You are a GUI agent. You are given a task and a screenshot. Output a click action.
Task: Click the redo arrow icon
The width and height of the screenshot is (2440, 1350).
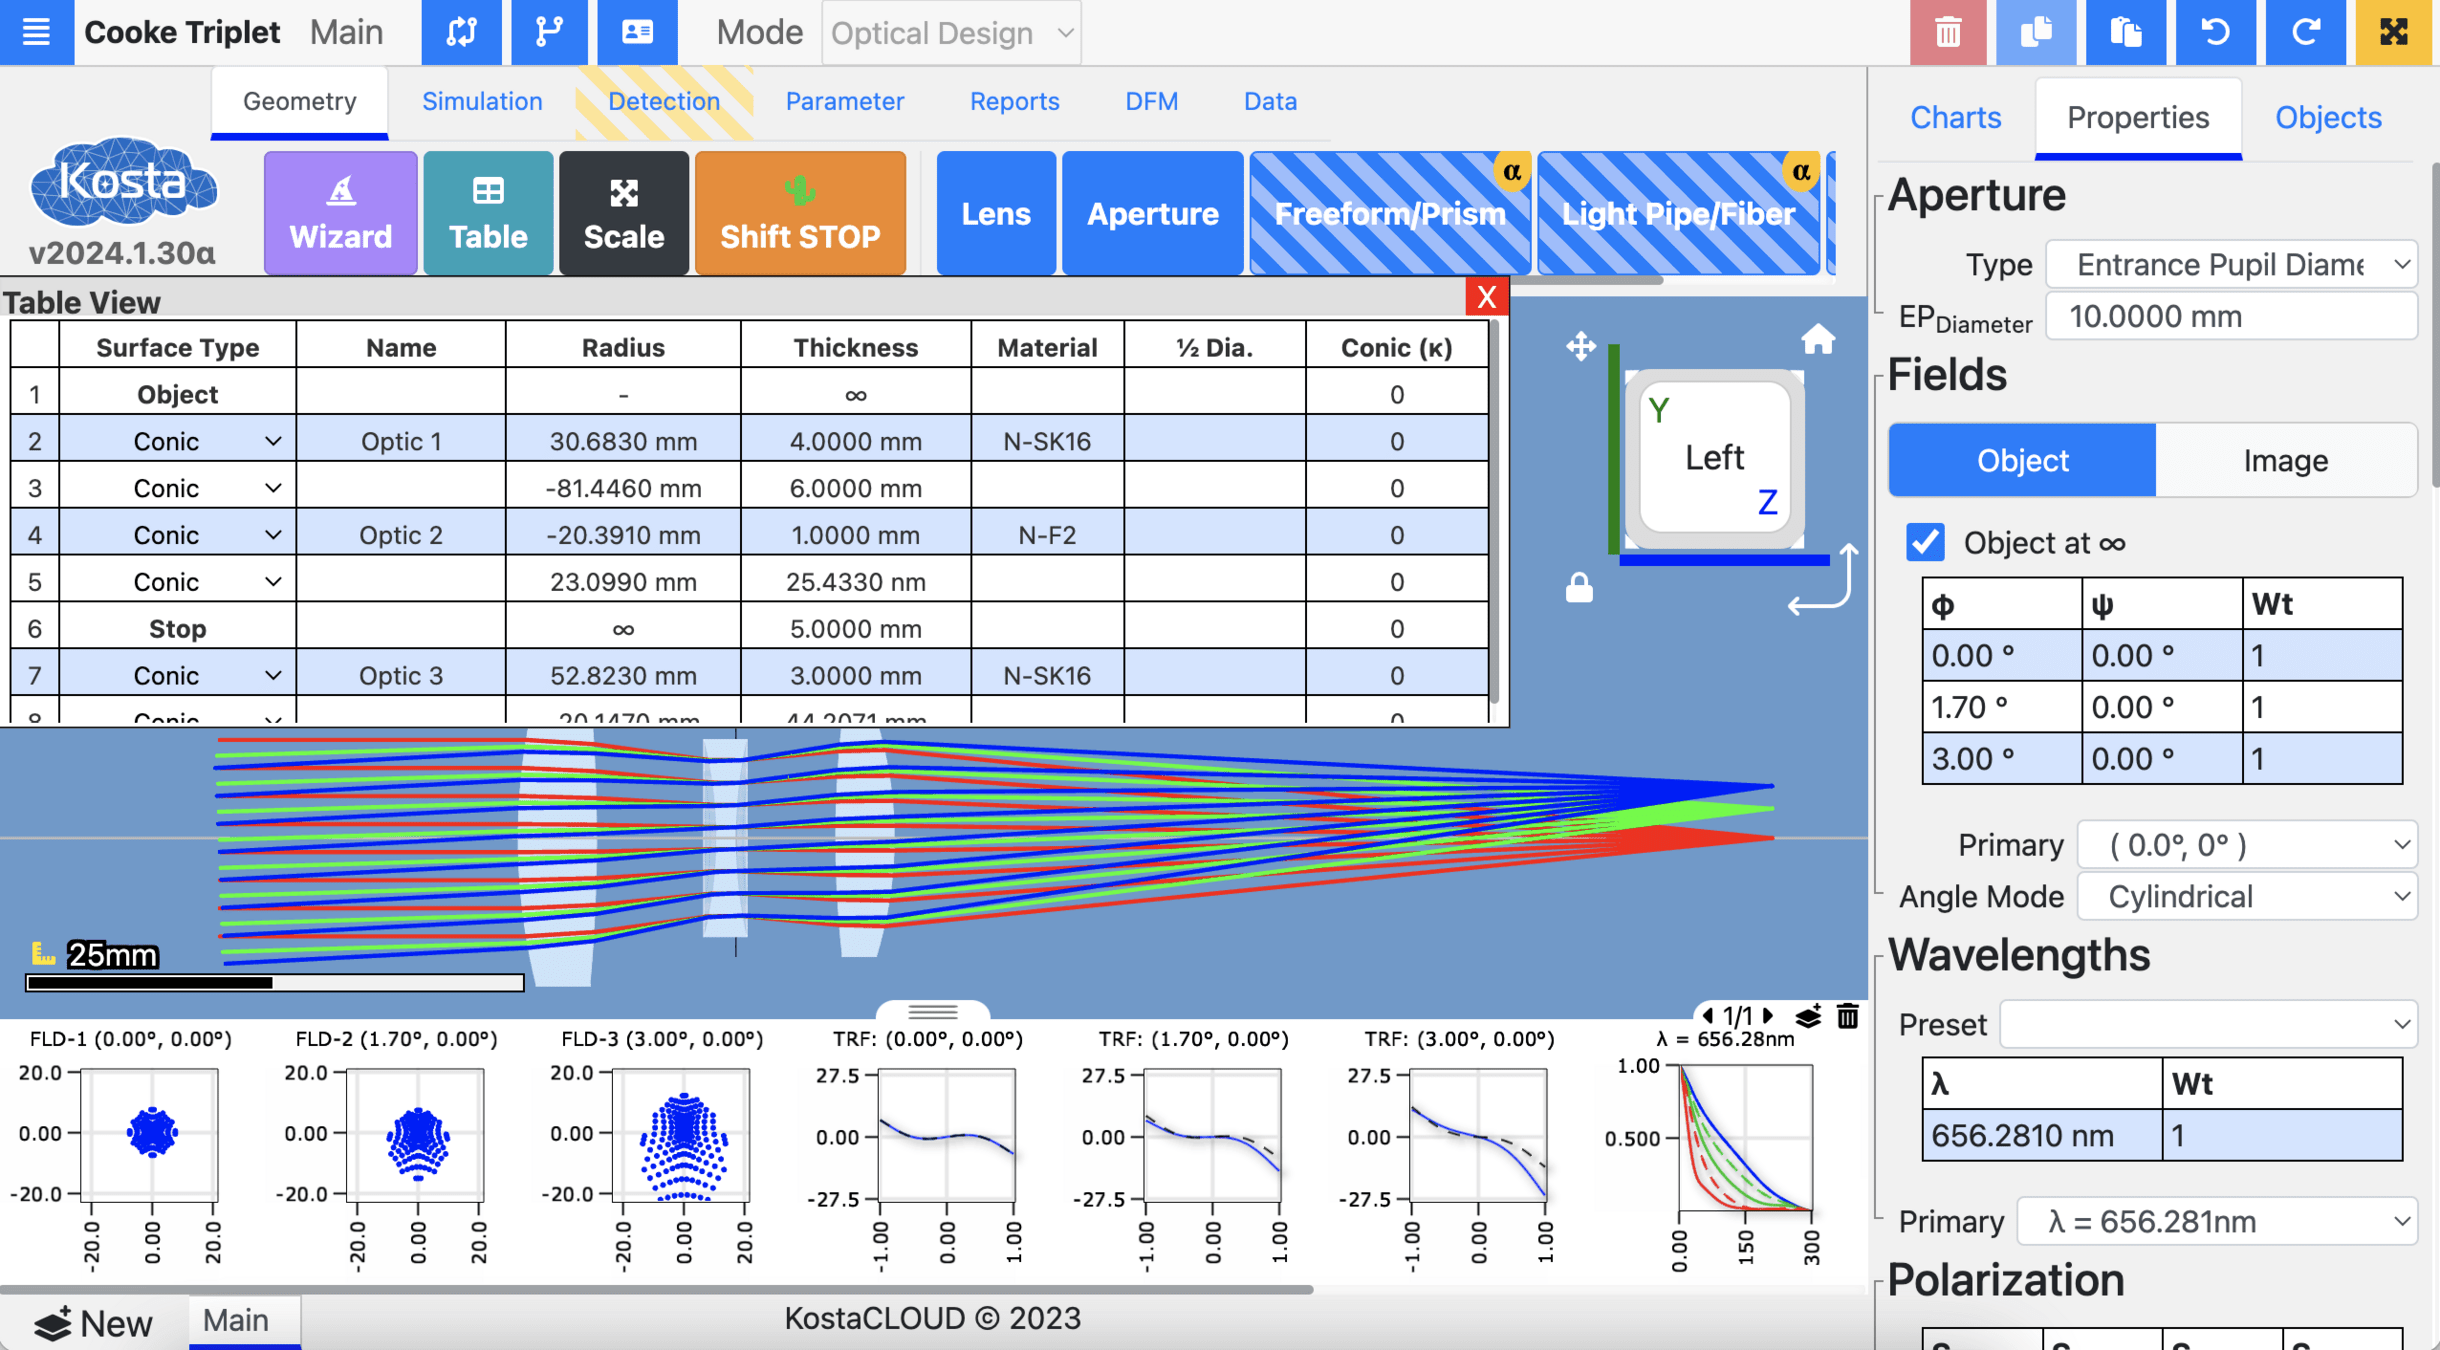(x=2305, y=32)
